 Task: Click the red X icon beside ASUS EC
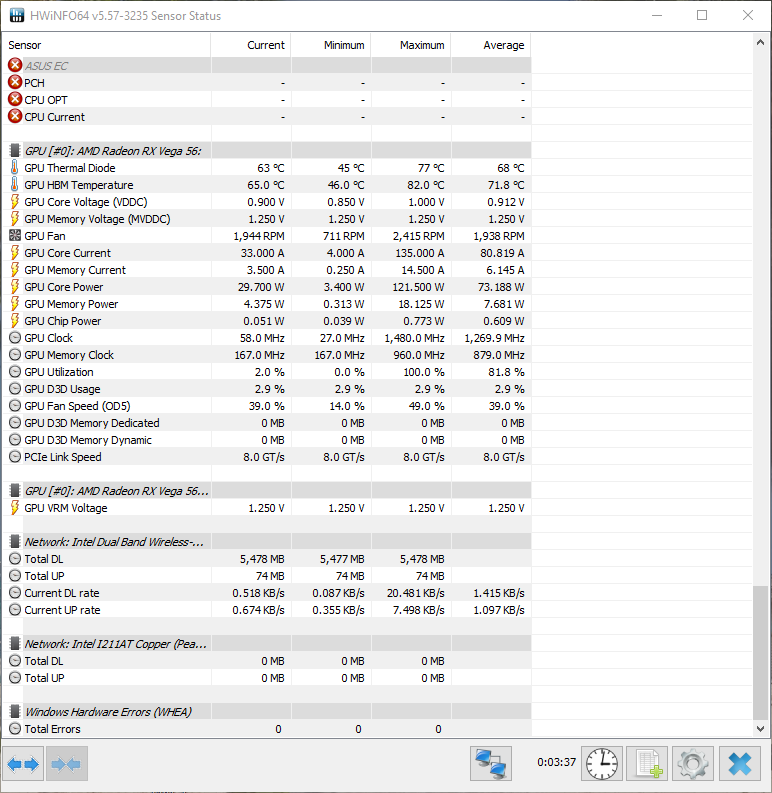coord(15,65)
